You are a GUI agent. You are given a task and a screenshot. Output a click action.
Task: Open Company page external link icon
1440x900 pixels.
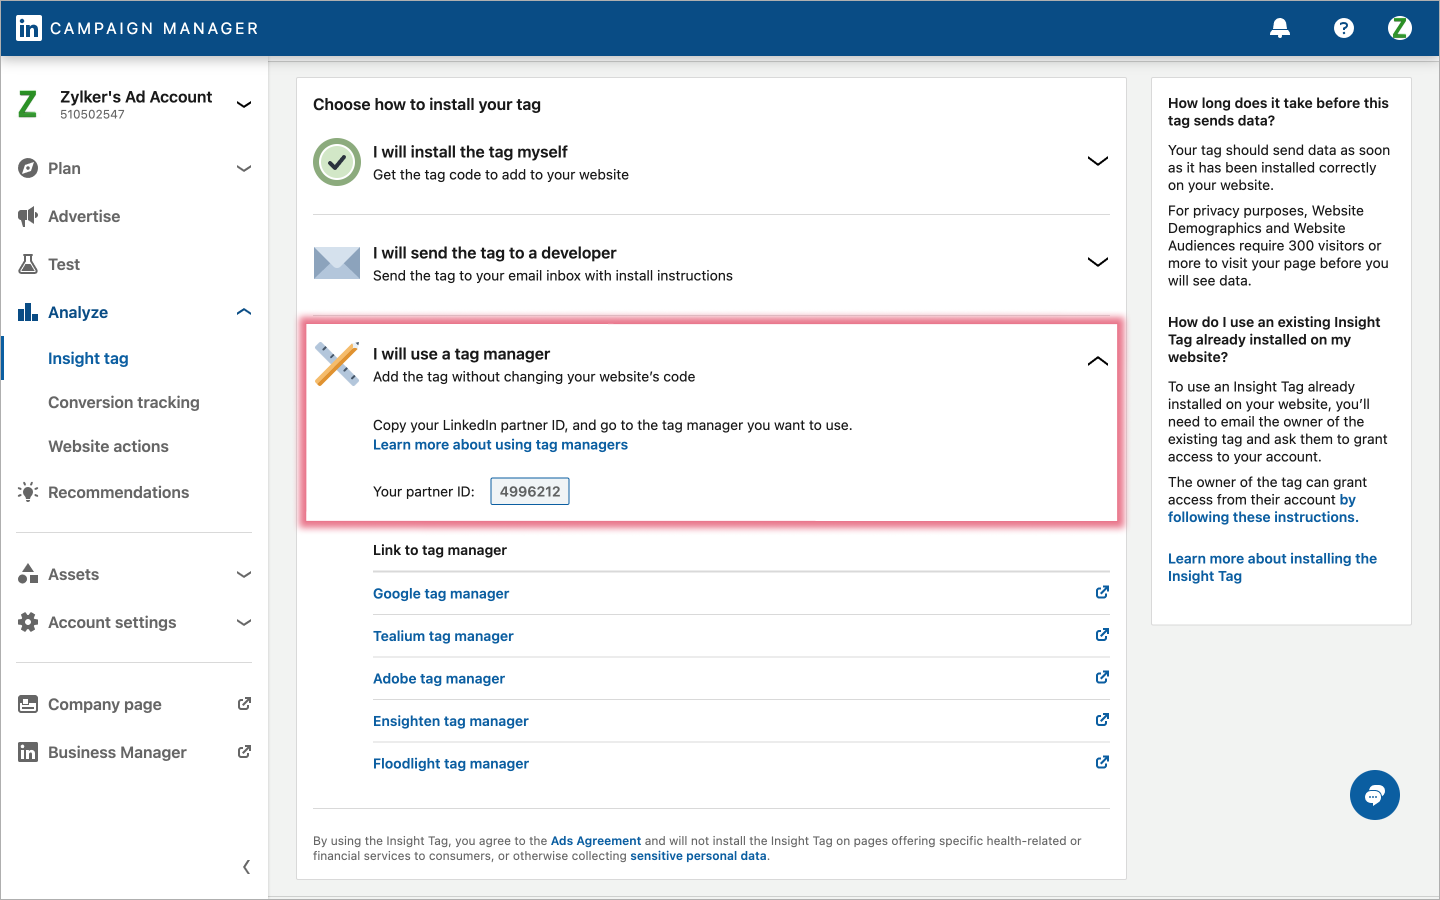tap(244, 704)
